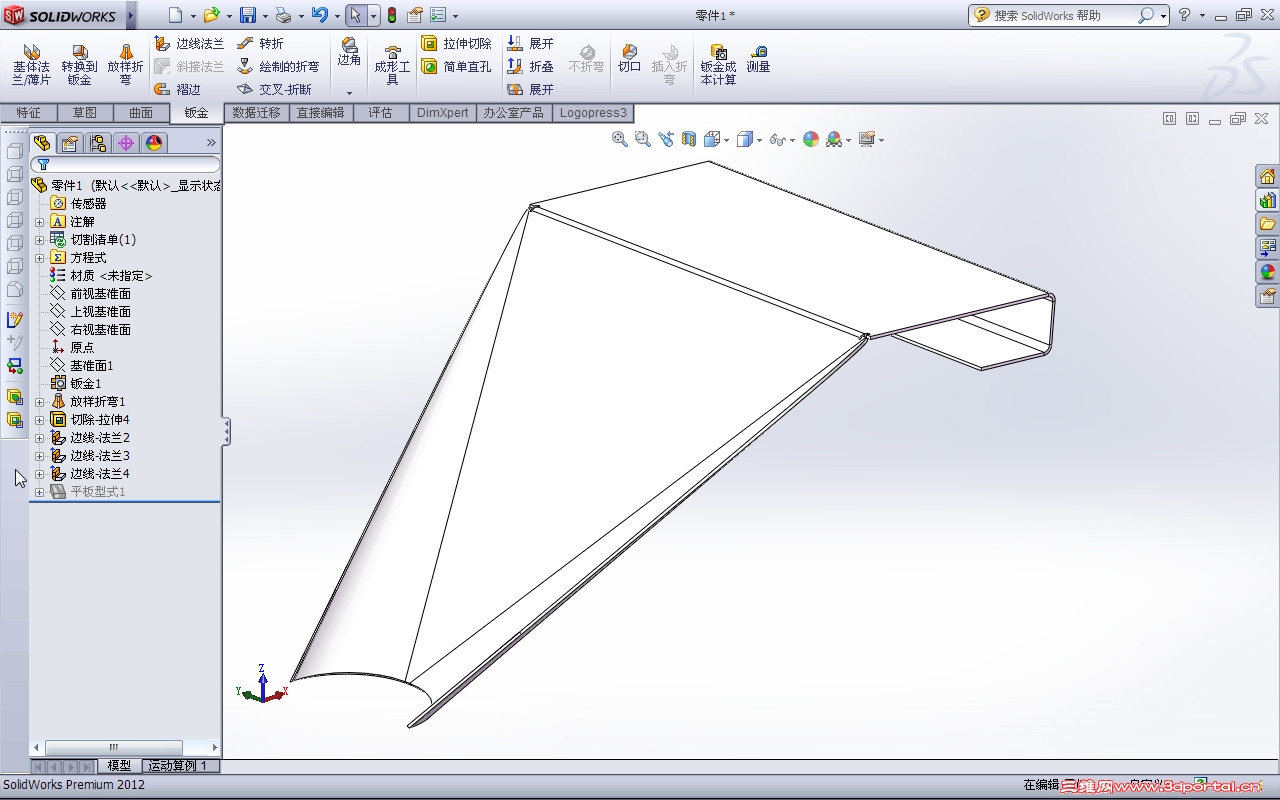Click the 材质 <未指定> material item
1280x800 pixels.
coord(101,276)
